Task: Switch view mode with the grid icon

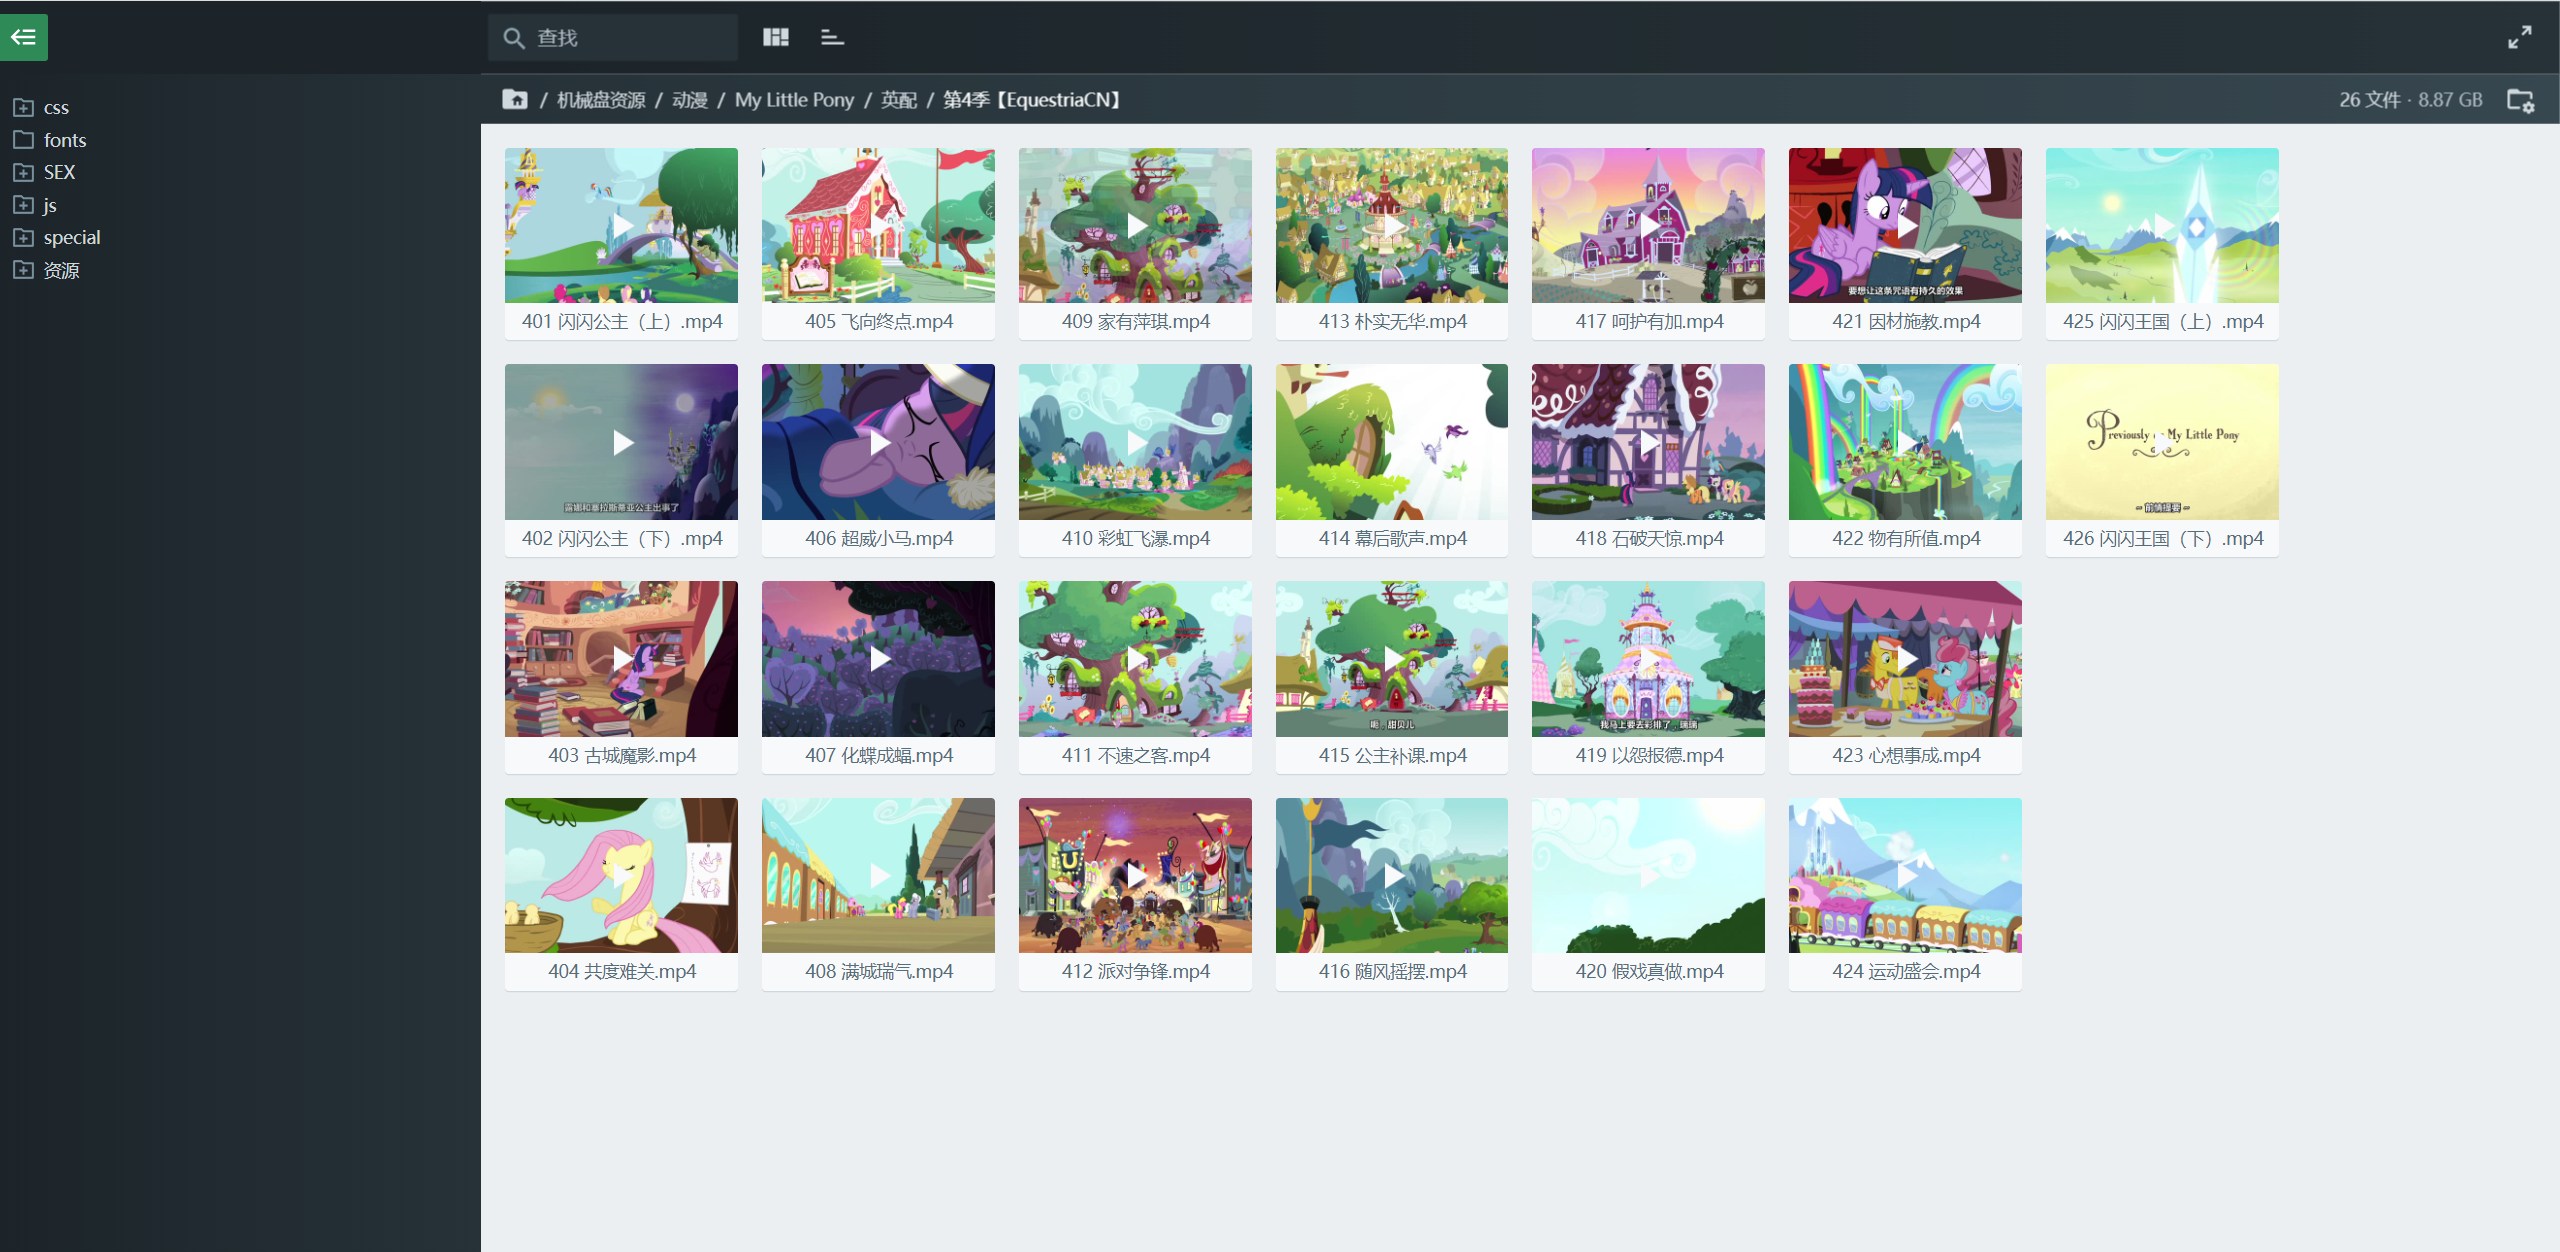Action: click(776, 37)
